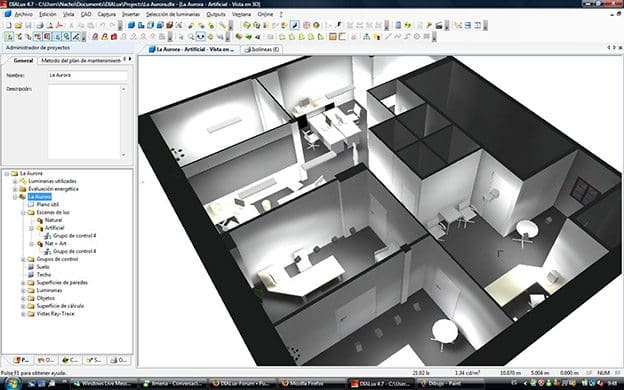Click the hierarchy tree icon in second toolbar
The height and width of the screenshot is (390, 624).
tap(366, 37)
